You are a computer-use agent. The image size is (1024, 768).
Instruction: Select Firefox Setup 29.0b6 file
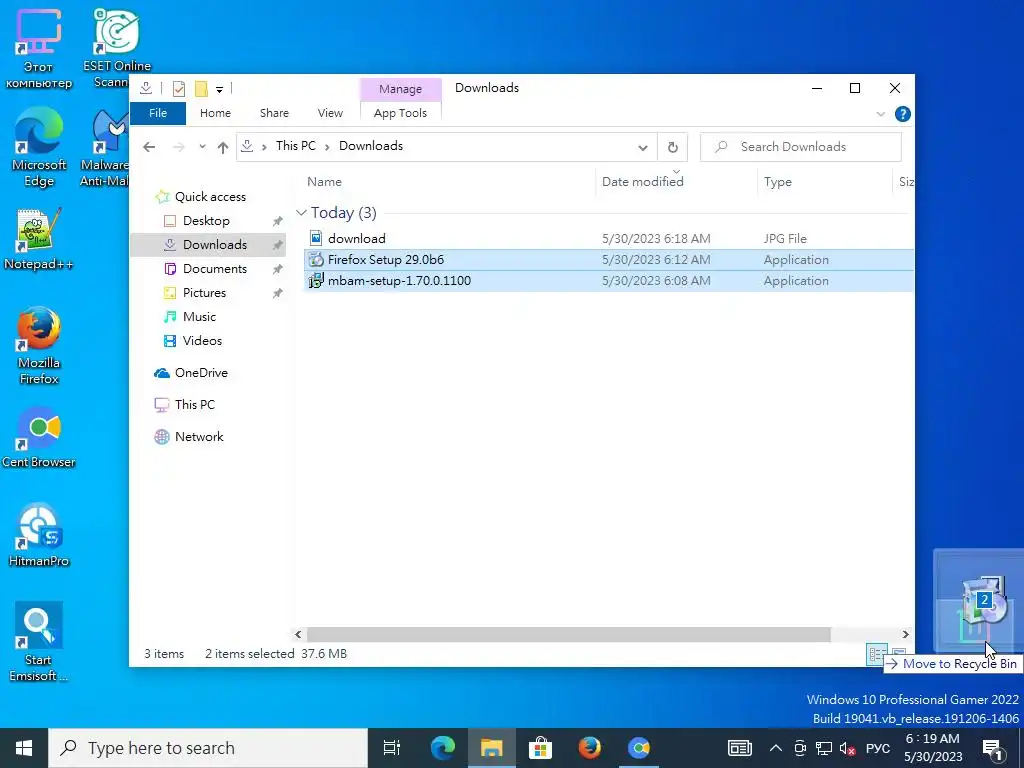pyautogui.click(x=609, y=259)
